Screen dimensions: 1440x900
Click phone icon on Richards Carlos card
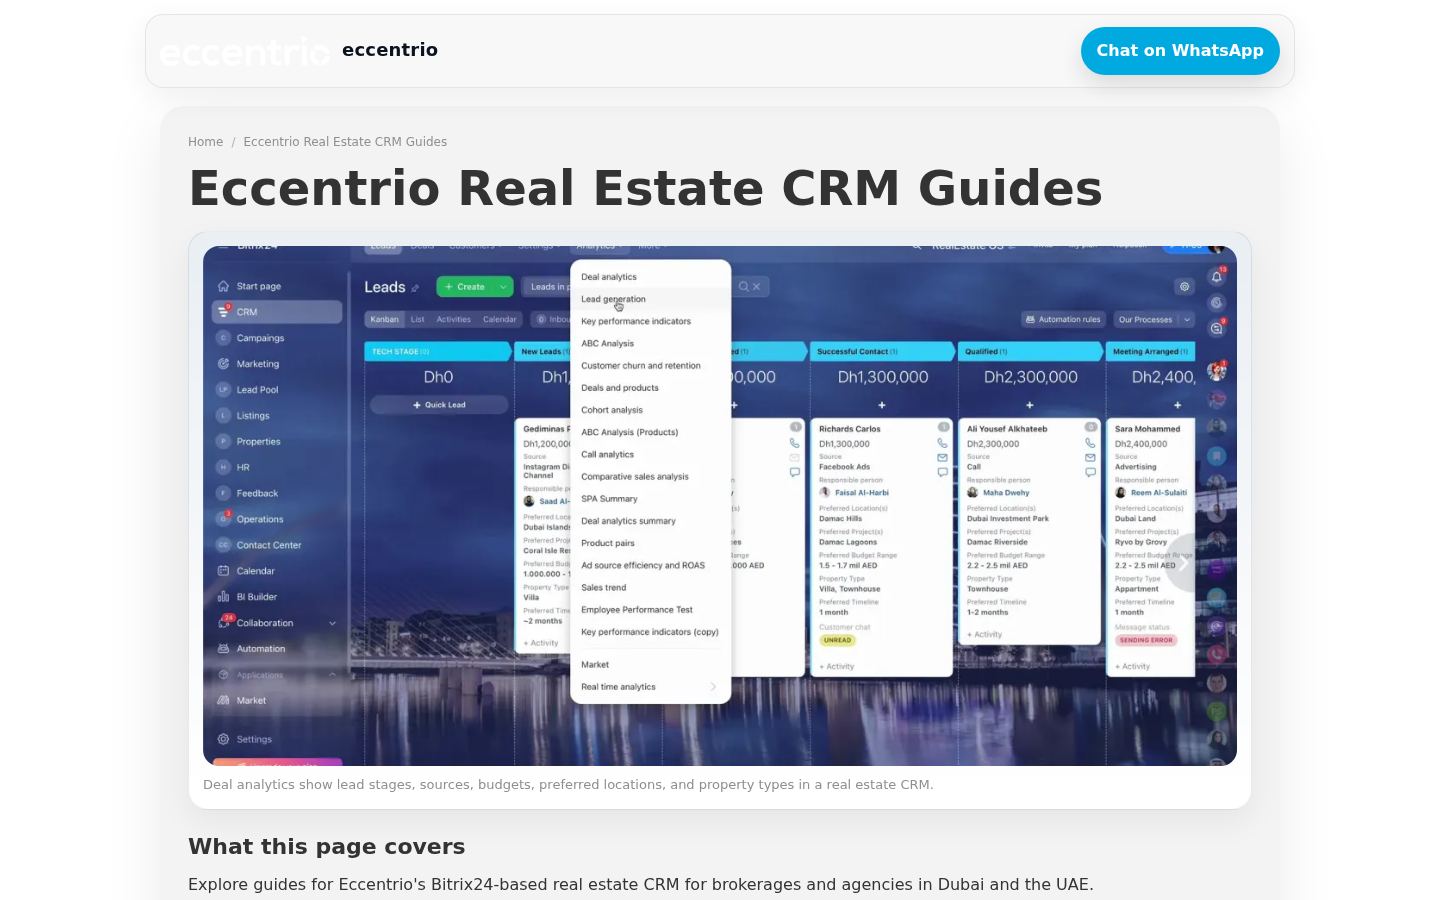[x=942, y=443]
